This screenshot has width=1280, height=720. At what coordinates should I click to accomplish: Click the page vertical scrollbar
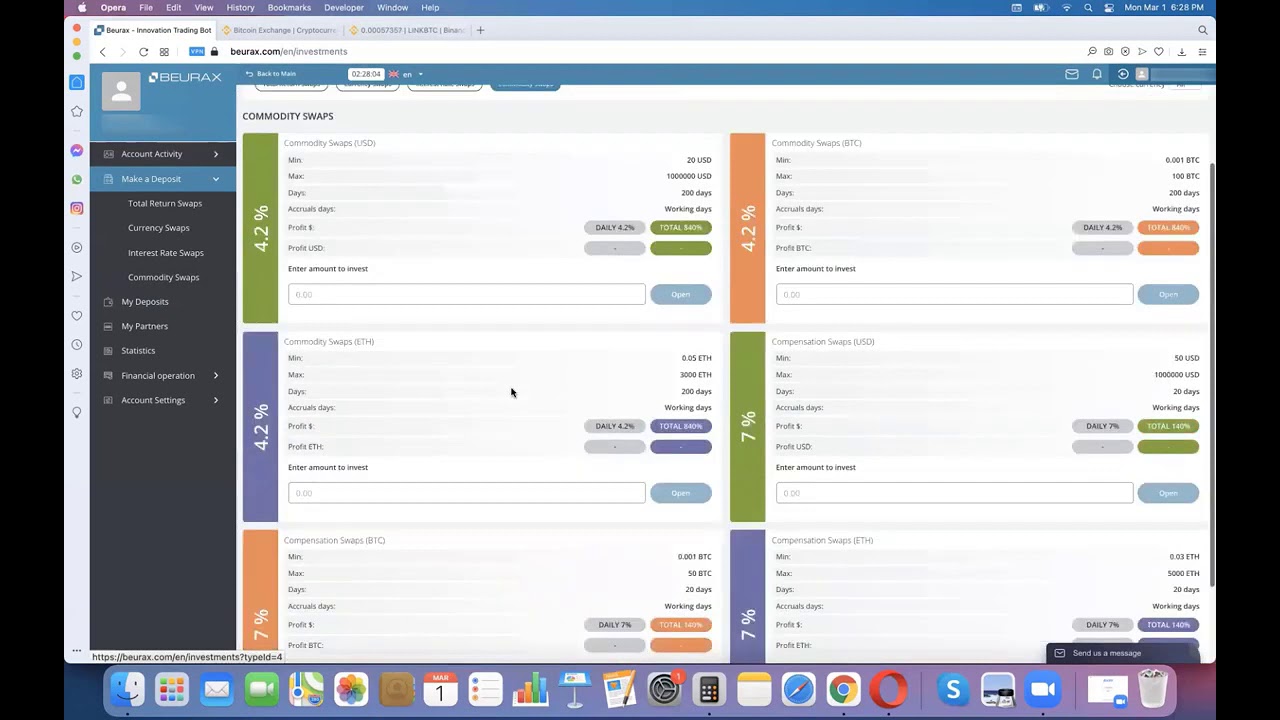(x=1212, y=375)
